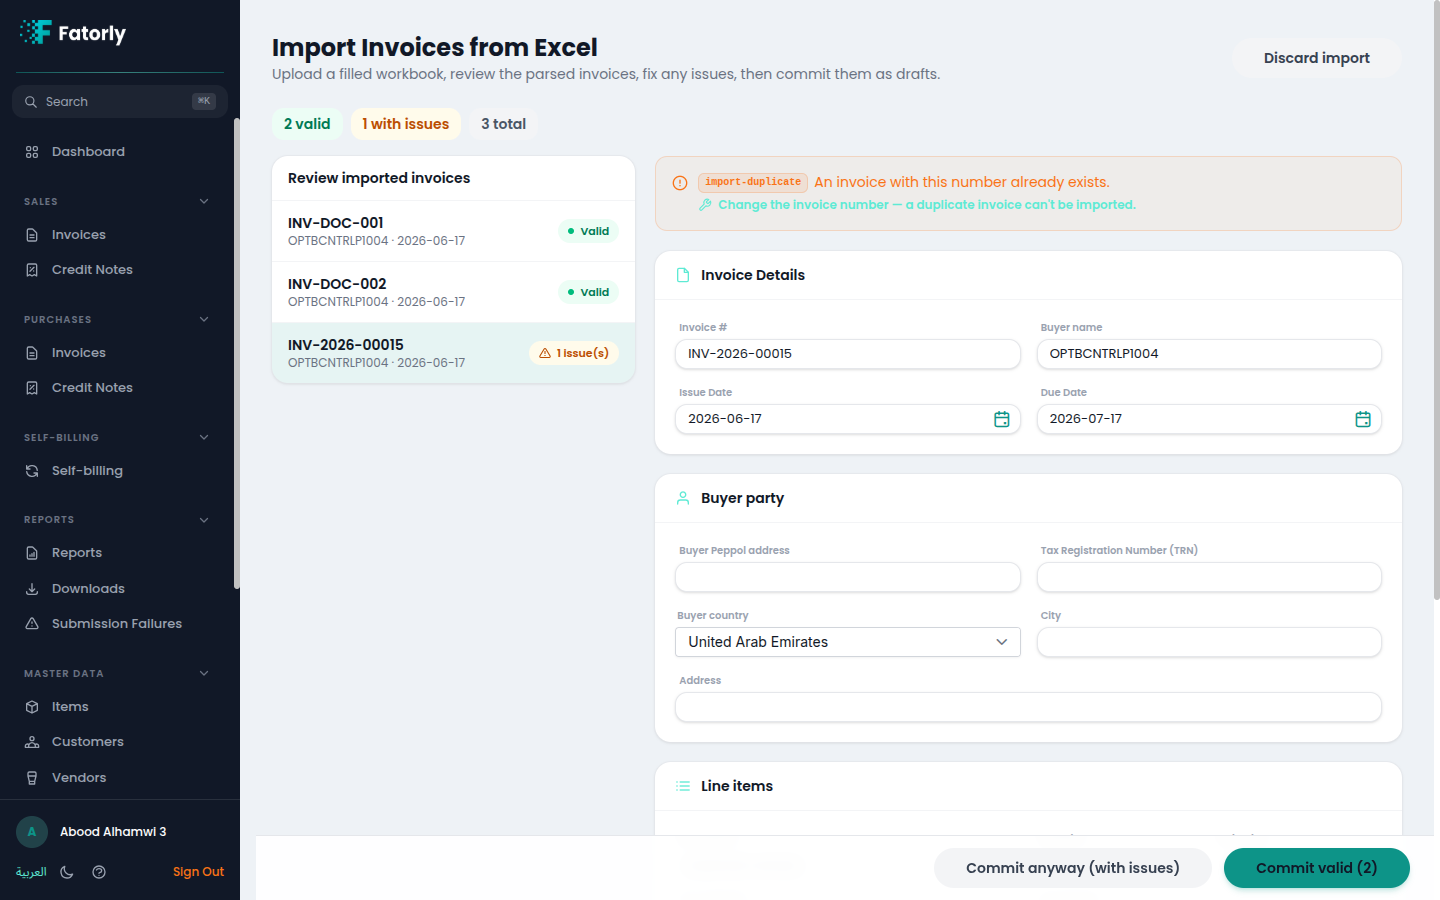The height and width of the screenshot is (900, 1440).
Task: Collapse the MASTER DATA section chevron
Action: click(x=204, y=673)
